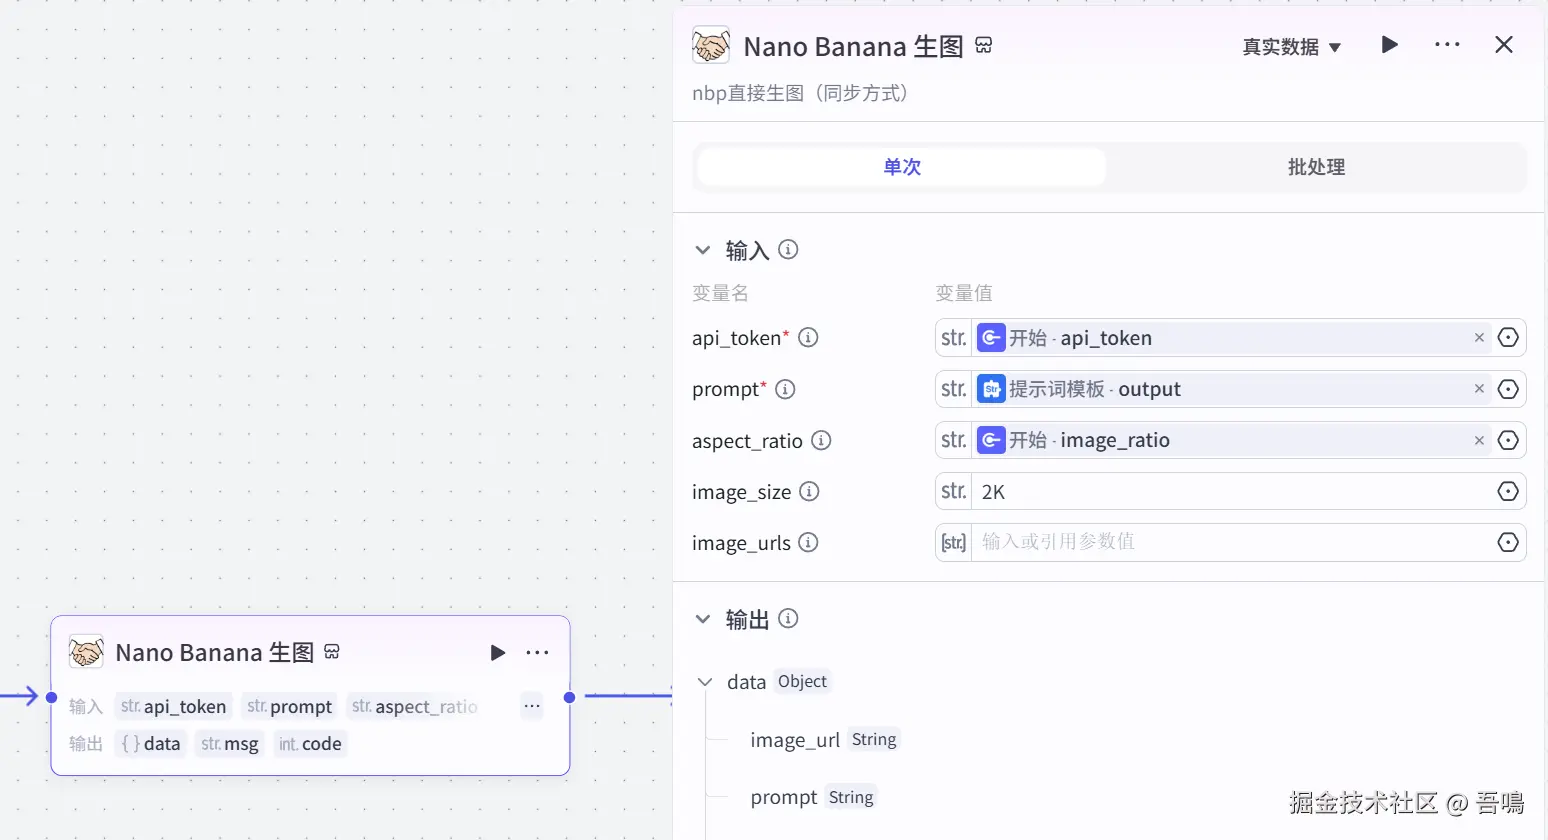
Task: Open the panel header more options menu
Action: (x=1447, y=45)
